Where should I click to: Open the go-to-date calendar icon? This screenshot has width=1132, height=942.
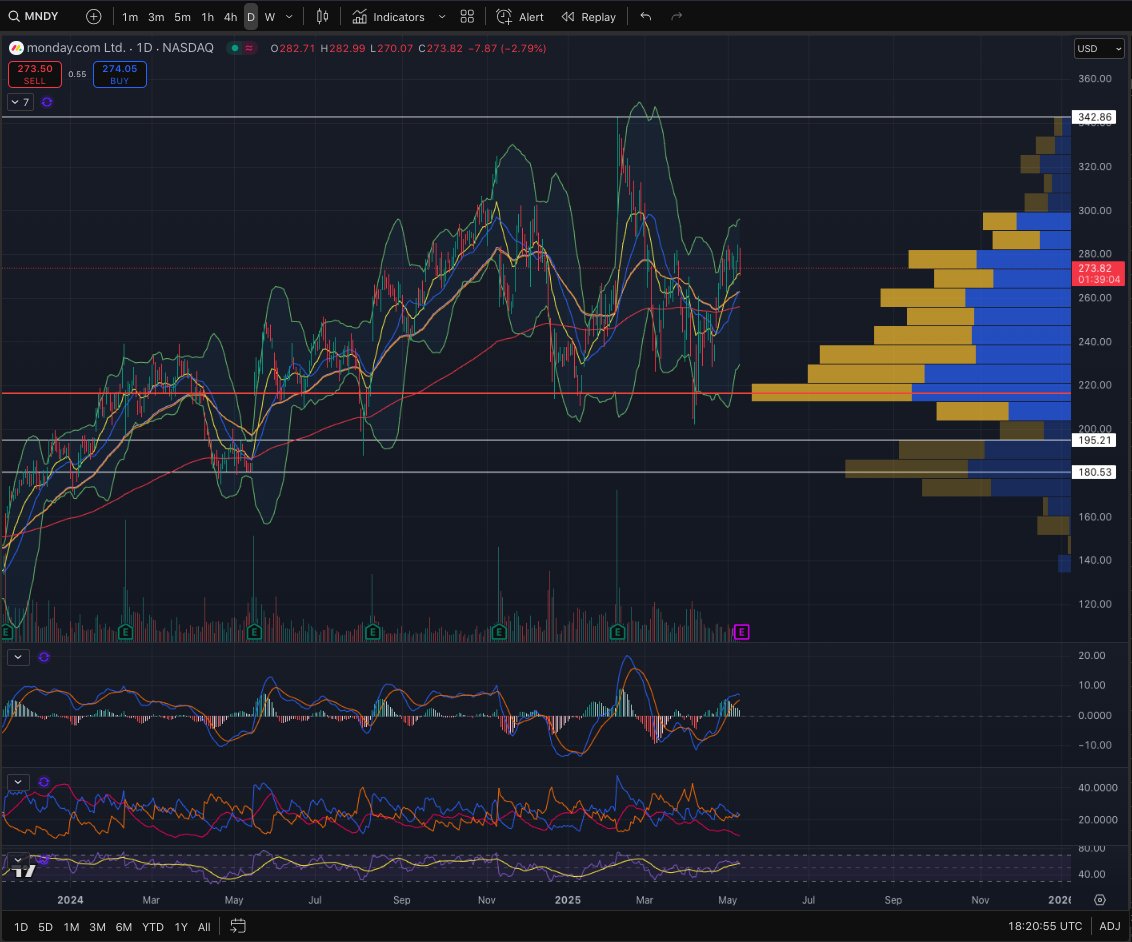pyautogui.click(x=238, y=926)
